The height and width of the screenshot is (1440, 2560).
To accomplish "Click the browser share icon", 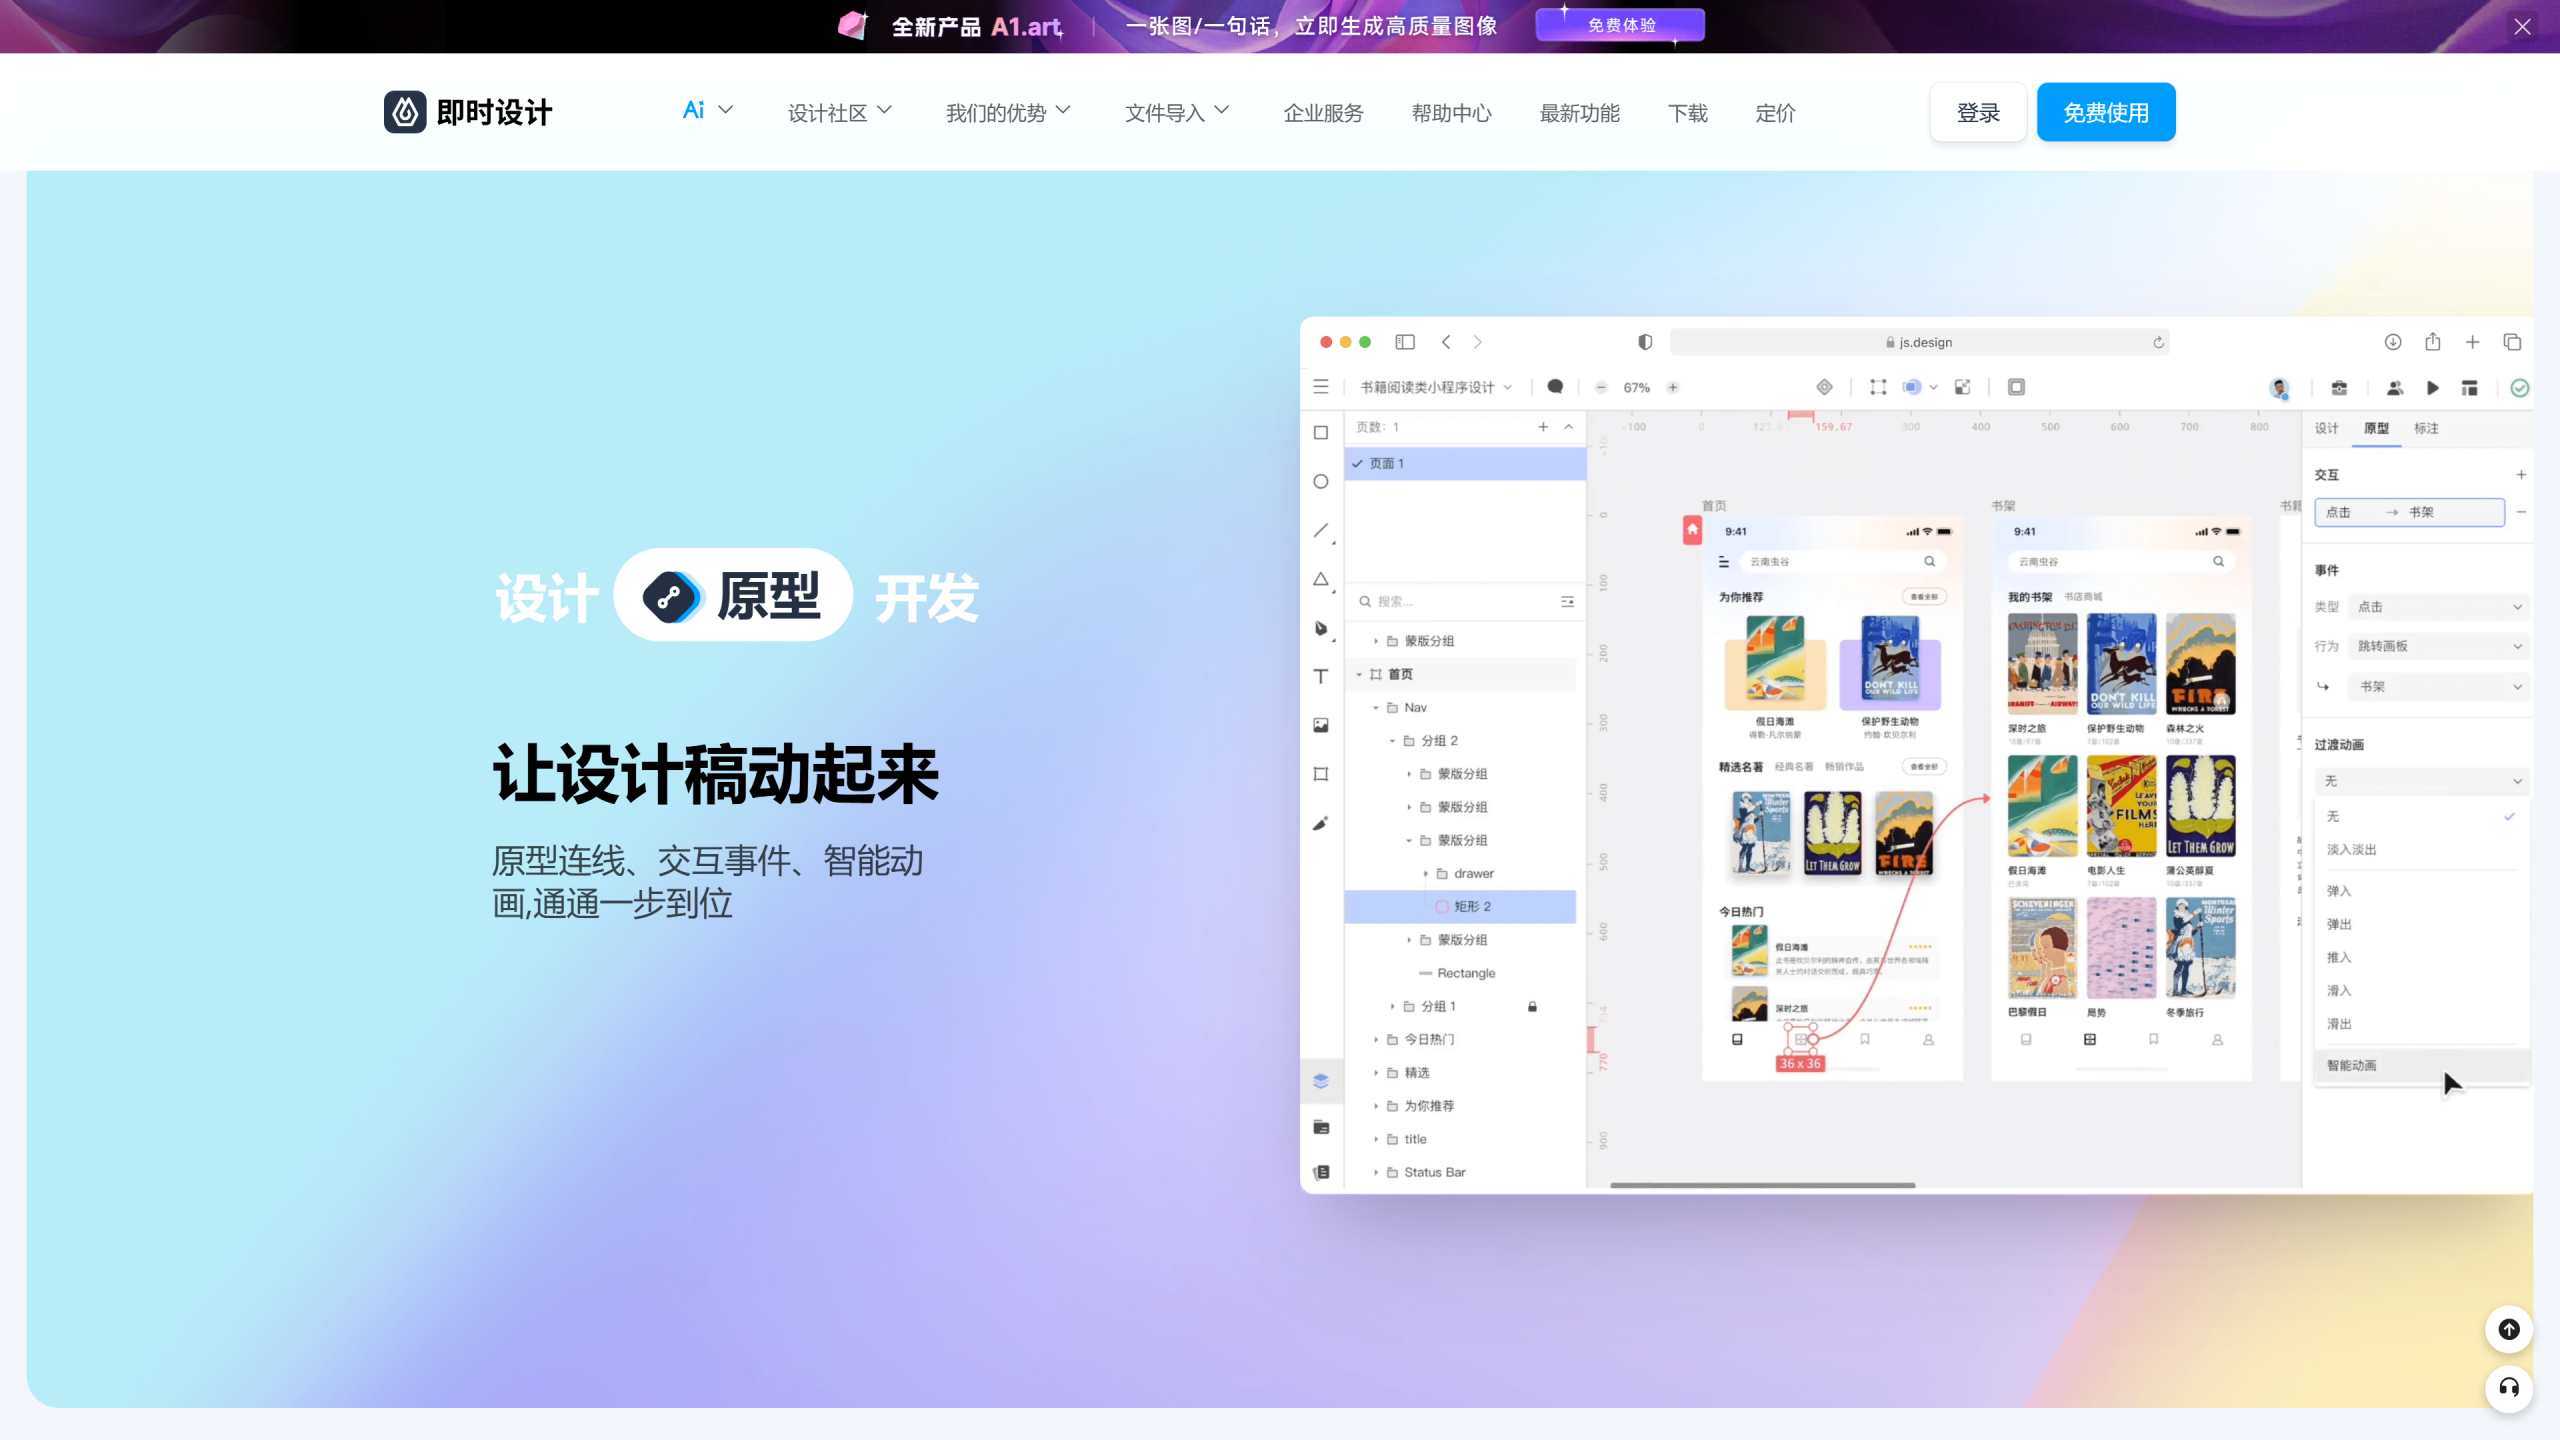I will coord(2433,342).
